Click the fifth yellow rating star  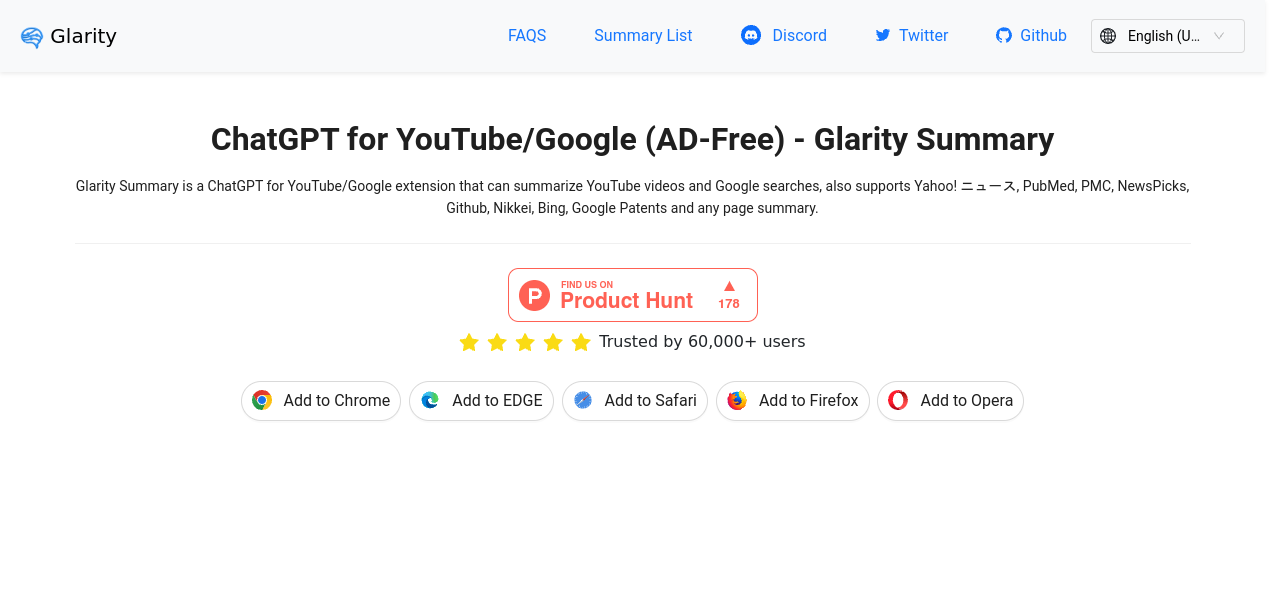click(581, 343)
